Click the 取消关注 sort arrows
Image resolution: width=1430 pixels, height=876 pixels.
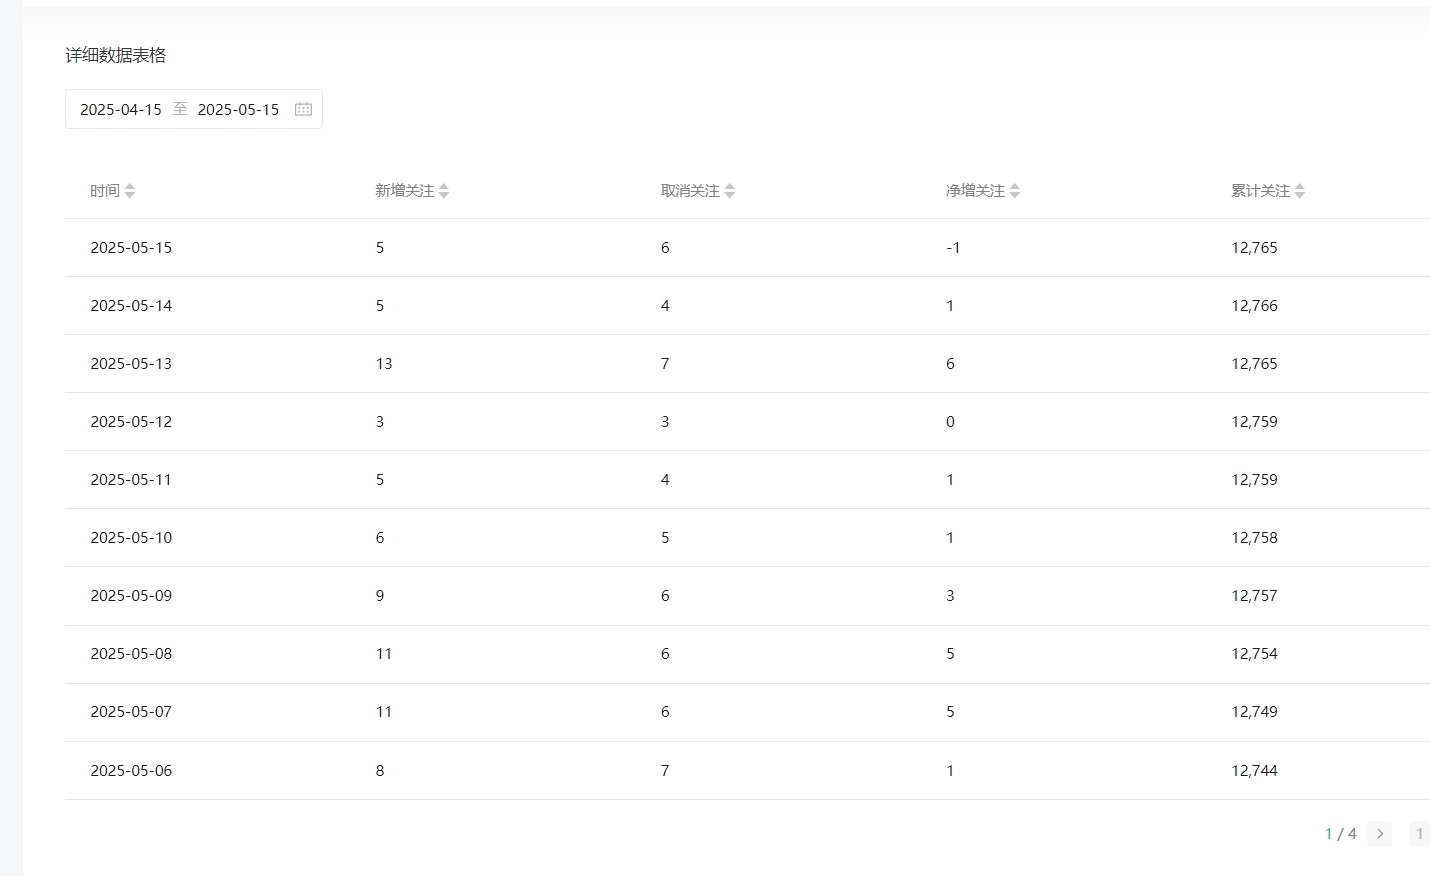tap(730, 191)
